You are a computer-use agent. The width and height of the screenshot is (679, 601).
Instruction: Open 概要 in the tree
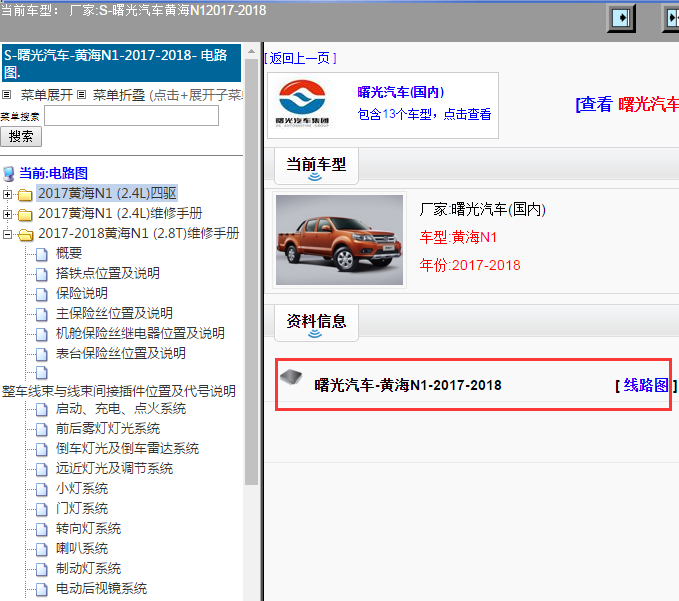coord(69,253)
